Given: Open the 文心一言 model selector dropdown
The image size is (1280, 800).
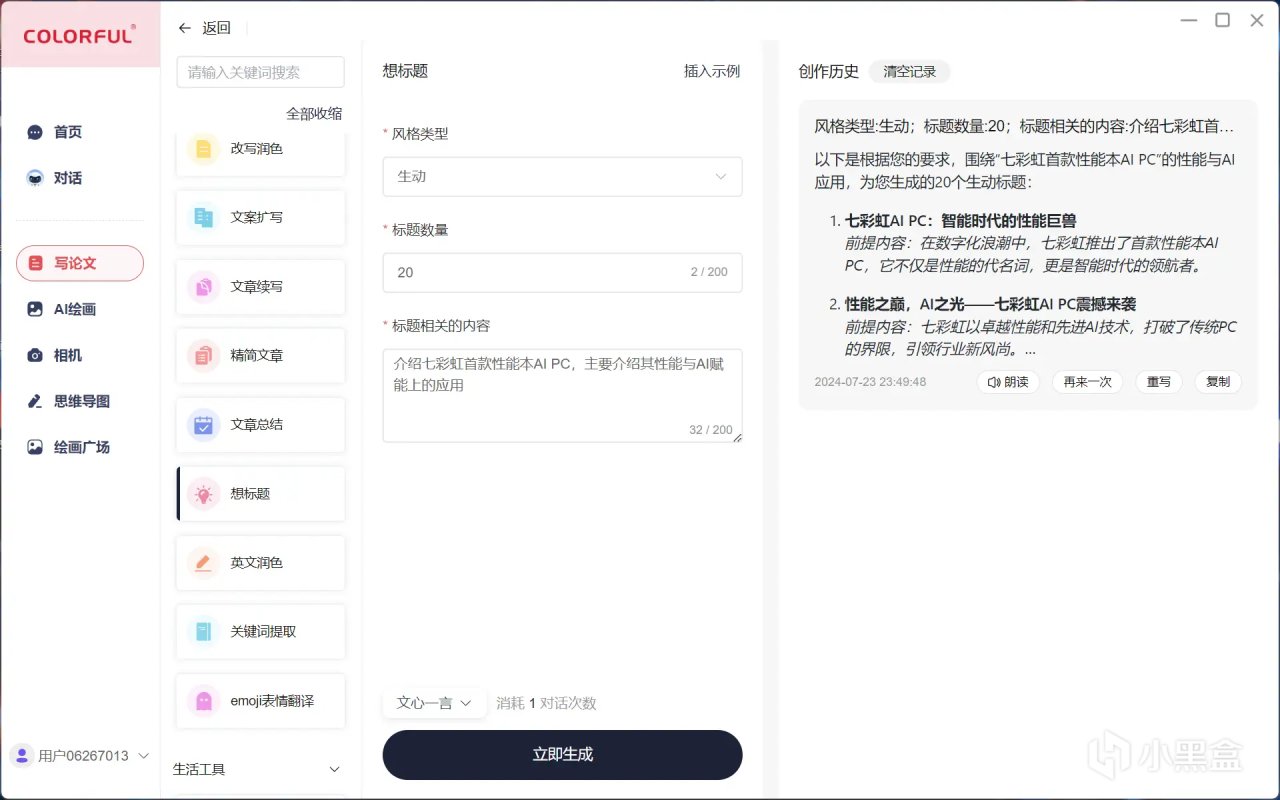Looking at the screenshot, I should pyautogui.click(x=434, y=703).
